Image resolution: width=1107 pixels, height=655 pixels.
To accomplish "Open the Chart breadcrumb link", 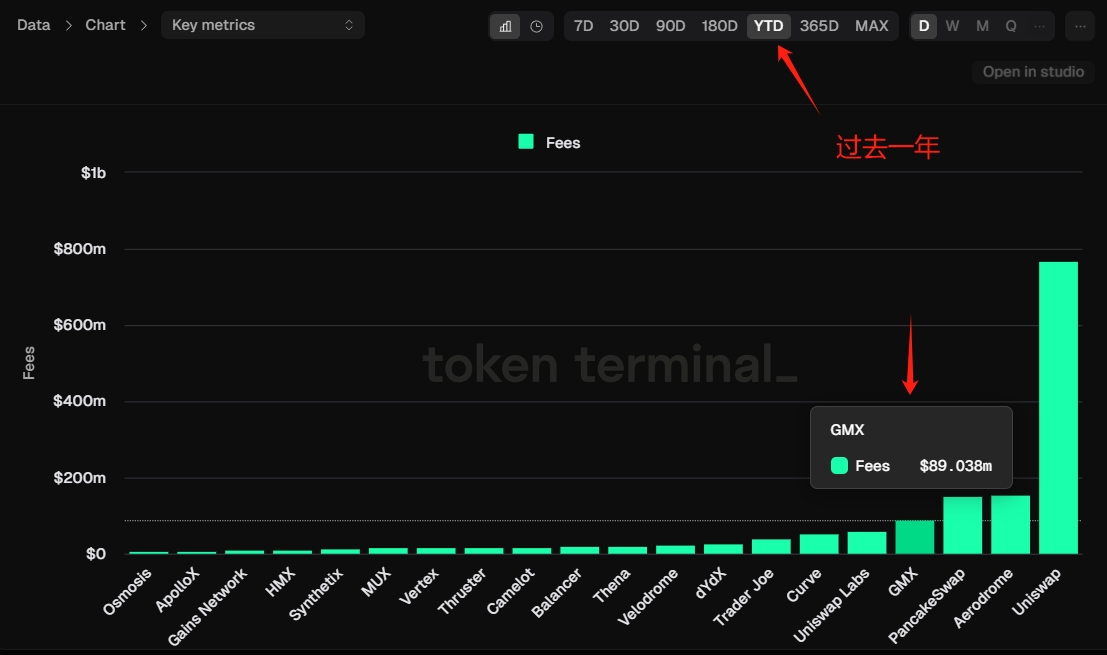I will point(105,25).
